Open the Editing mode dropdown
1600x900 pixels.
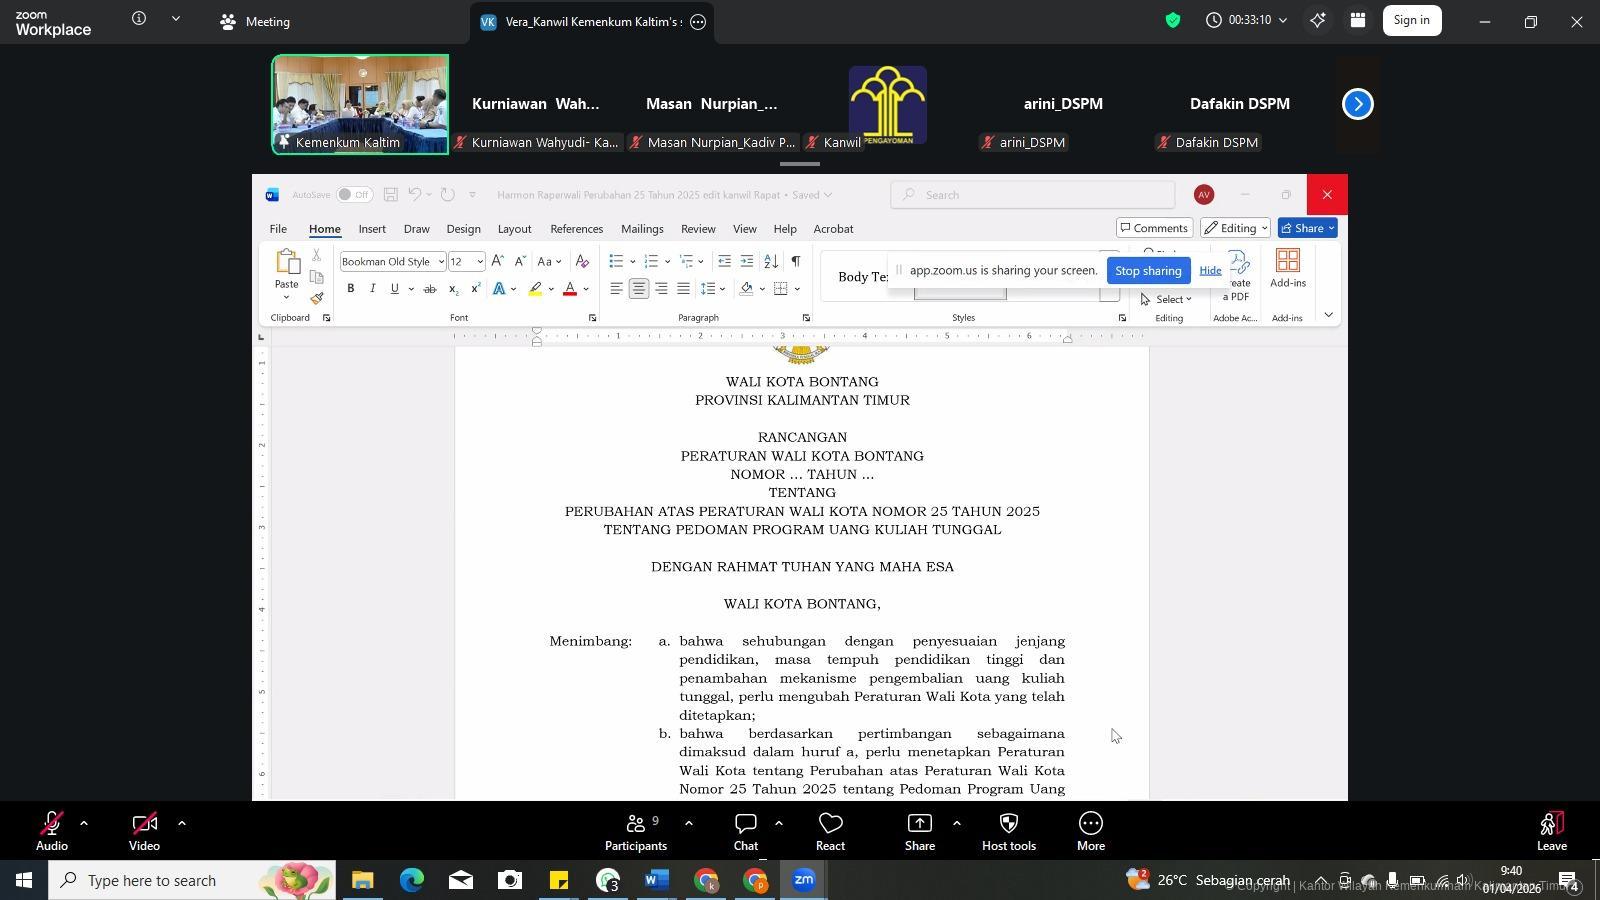coord(1235,228)
